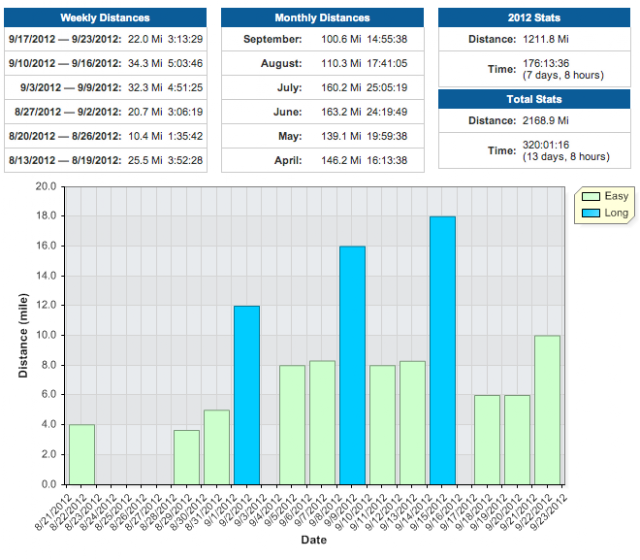Select the 9/3/2012 — 9/9/2012 weekly row
The height and width of the screenshot is (560, 640).
[x=105, y=87]
